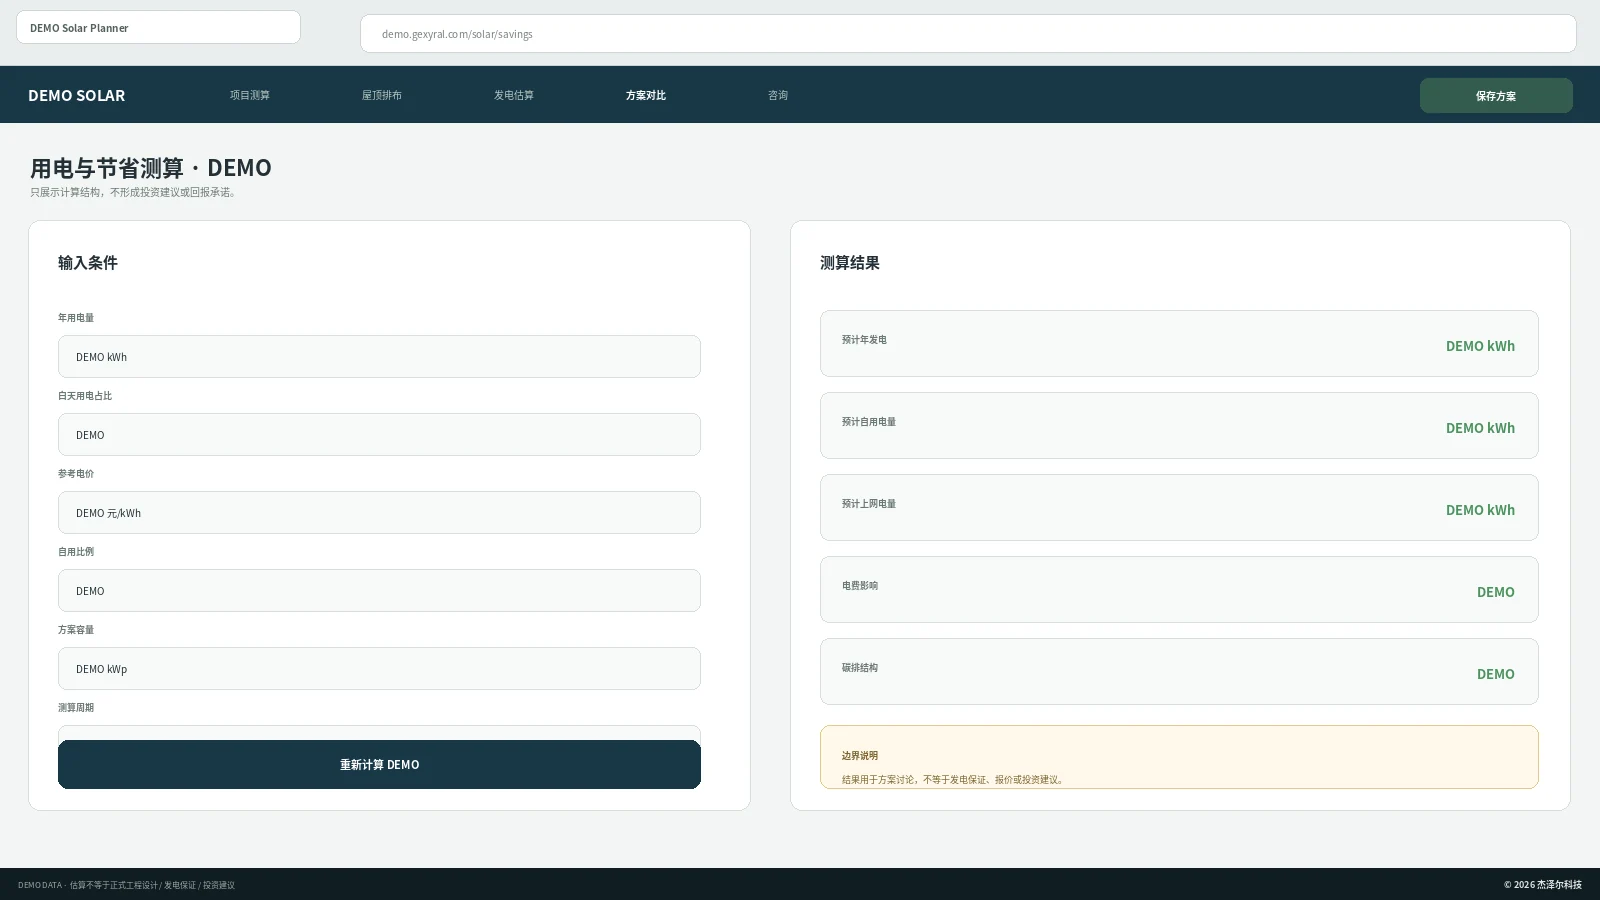1600x900 pixels.
Task: Focus the 白天用电占比 input field
Action: point(379,435)
